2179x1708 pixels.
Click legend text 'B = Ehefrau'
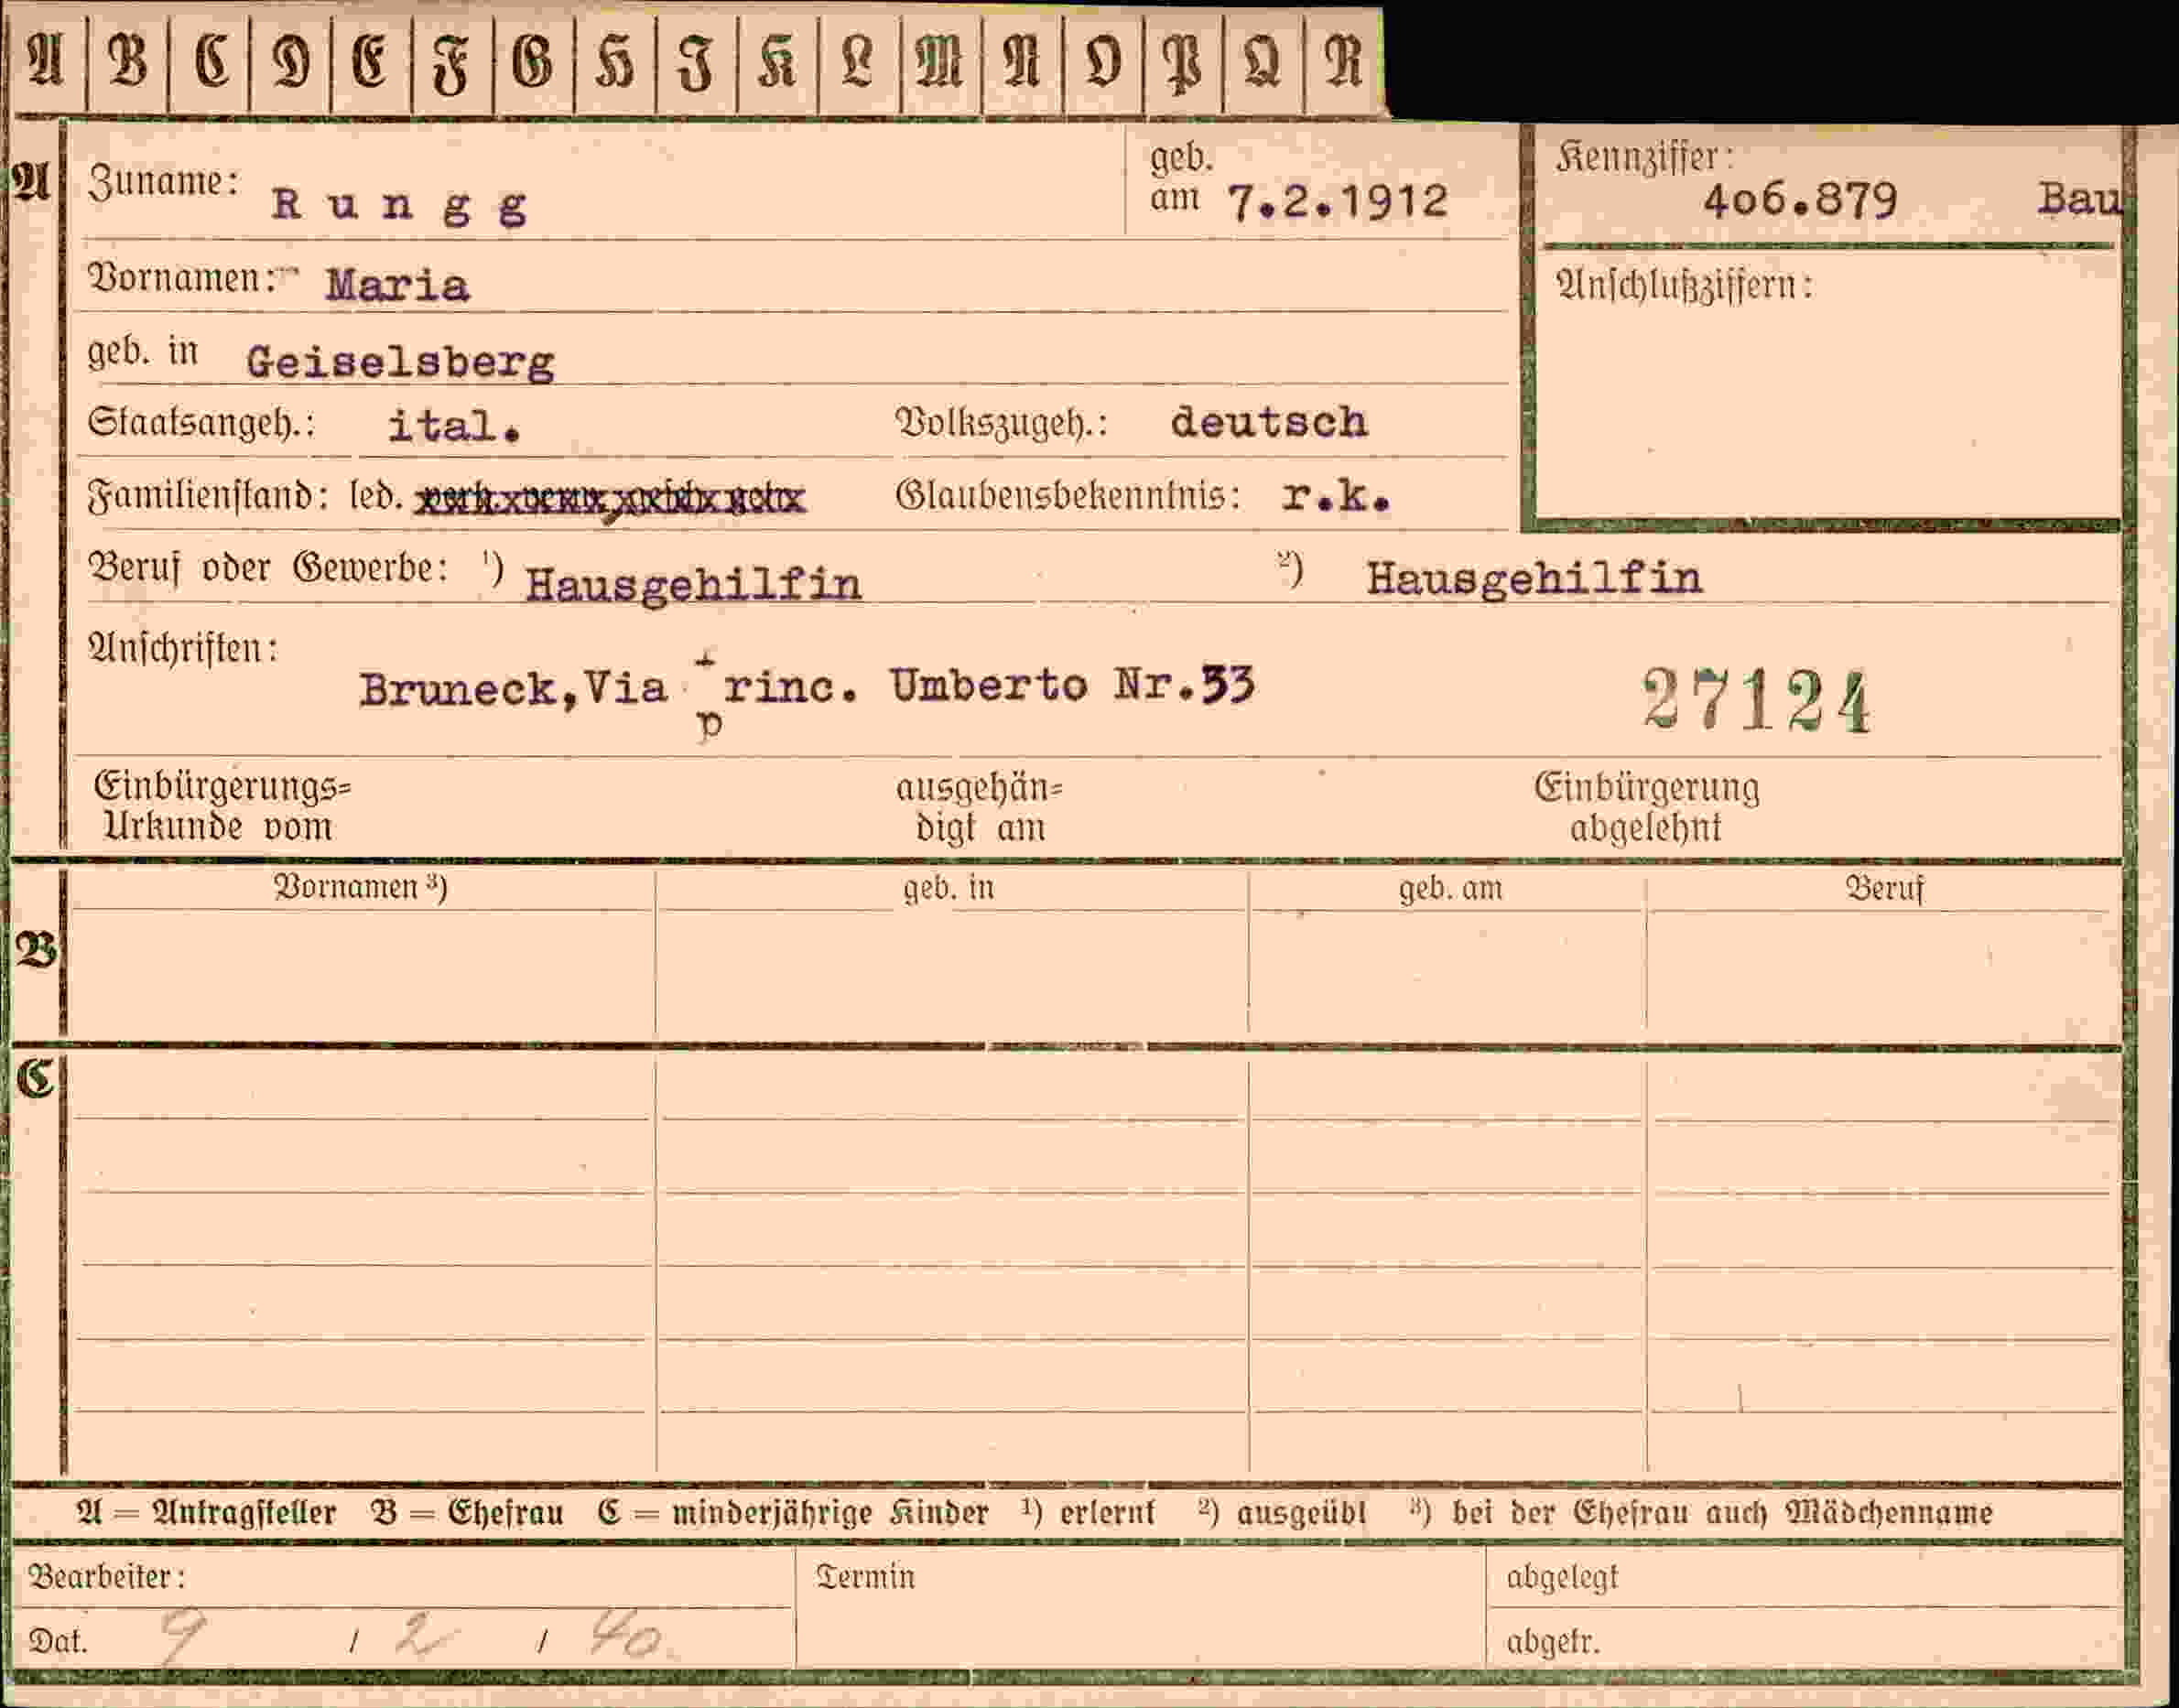point(467,1513)
